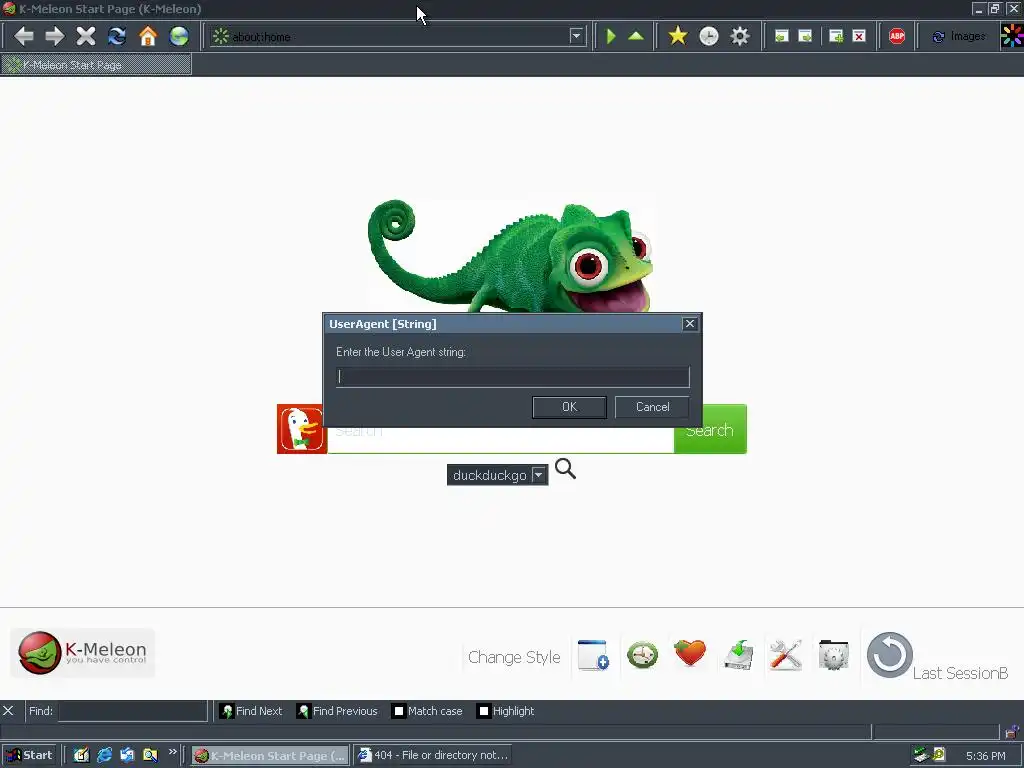The width and height of the screenshot is (1024, 768).
Task: Click the DuckDuckGo duck logo
Action: 302,429
